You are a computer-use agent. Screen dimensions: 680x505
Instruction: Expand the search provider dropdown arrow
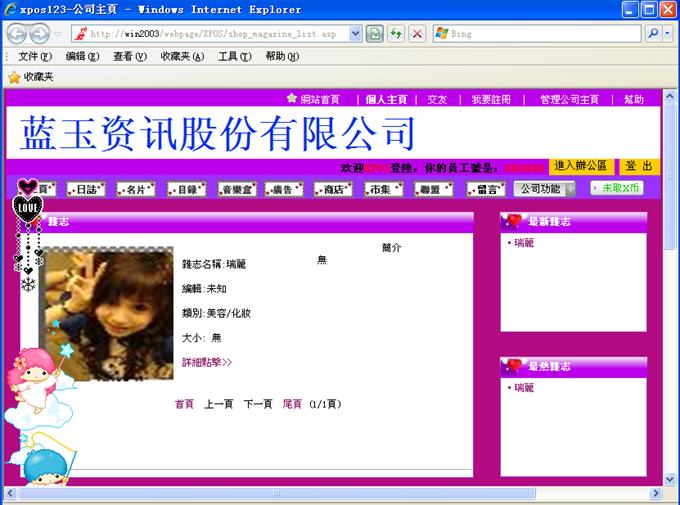point(668,33)
